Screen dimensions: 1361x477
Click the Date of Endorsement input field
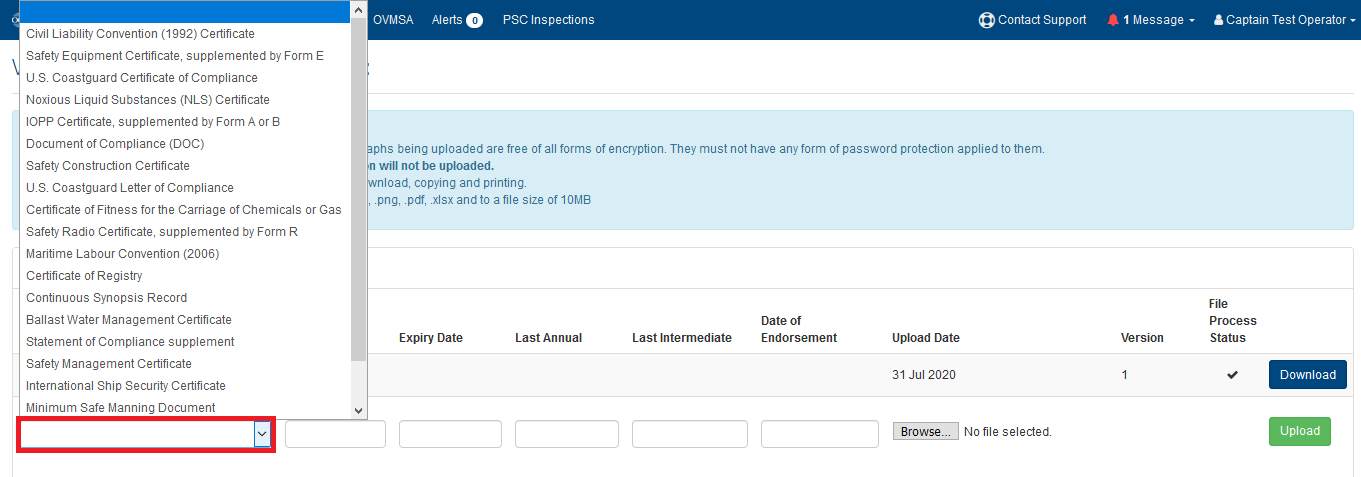[x=820, y=434]
